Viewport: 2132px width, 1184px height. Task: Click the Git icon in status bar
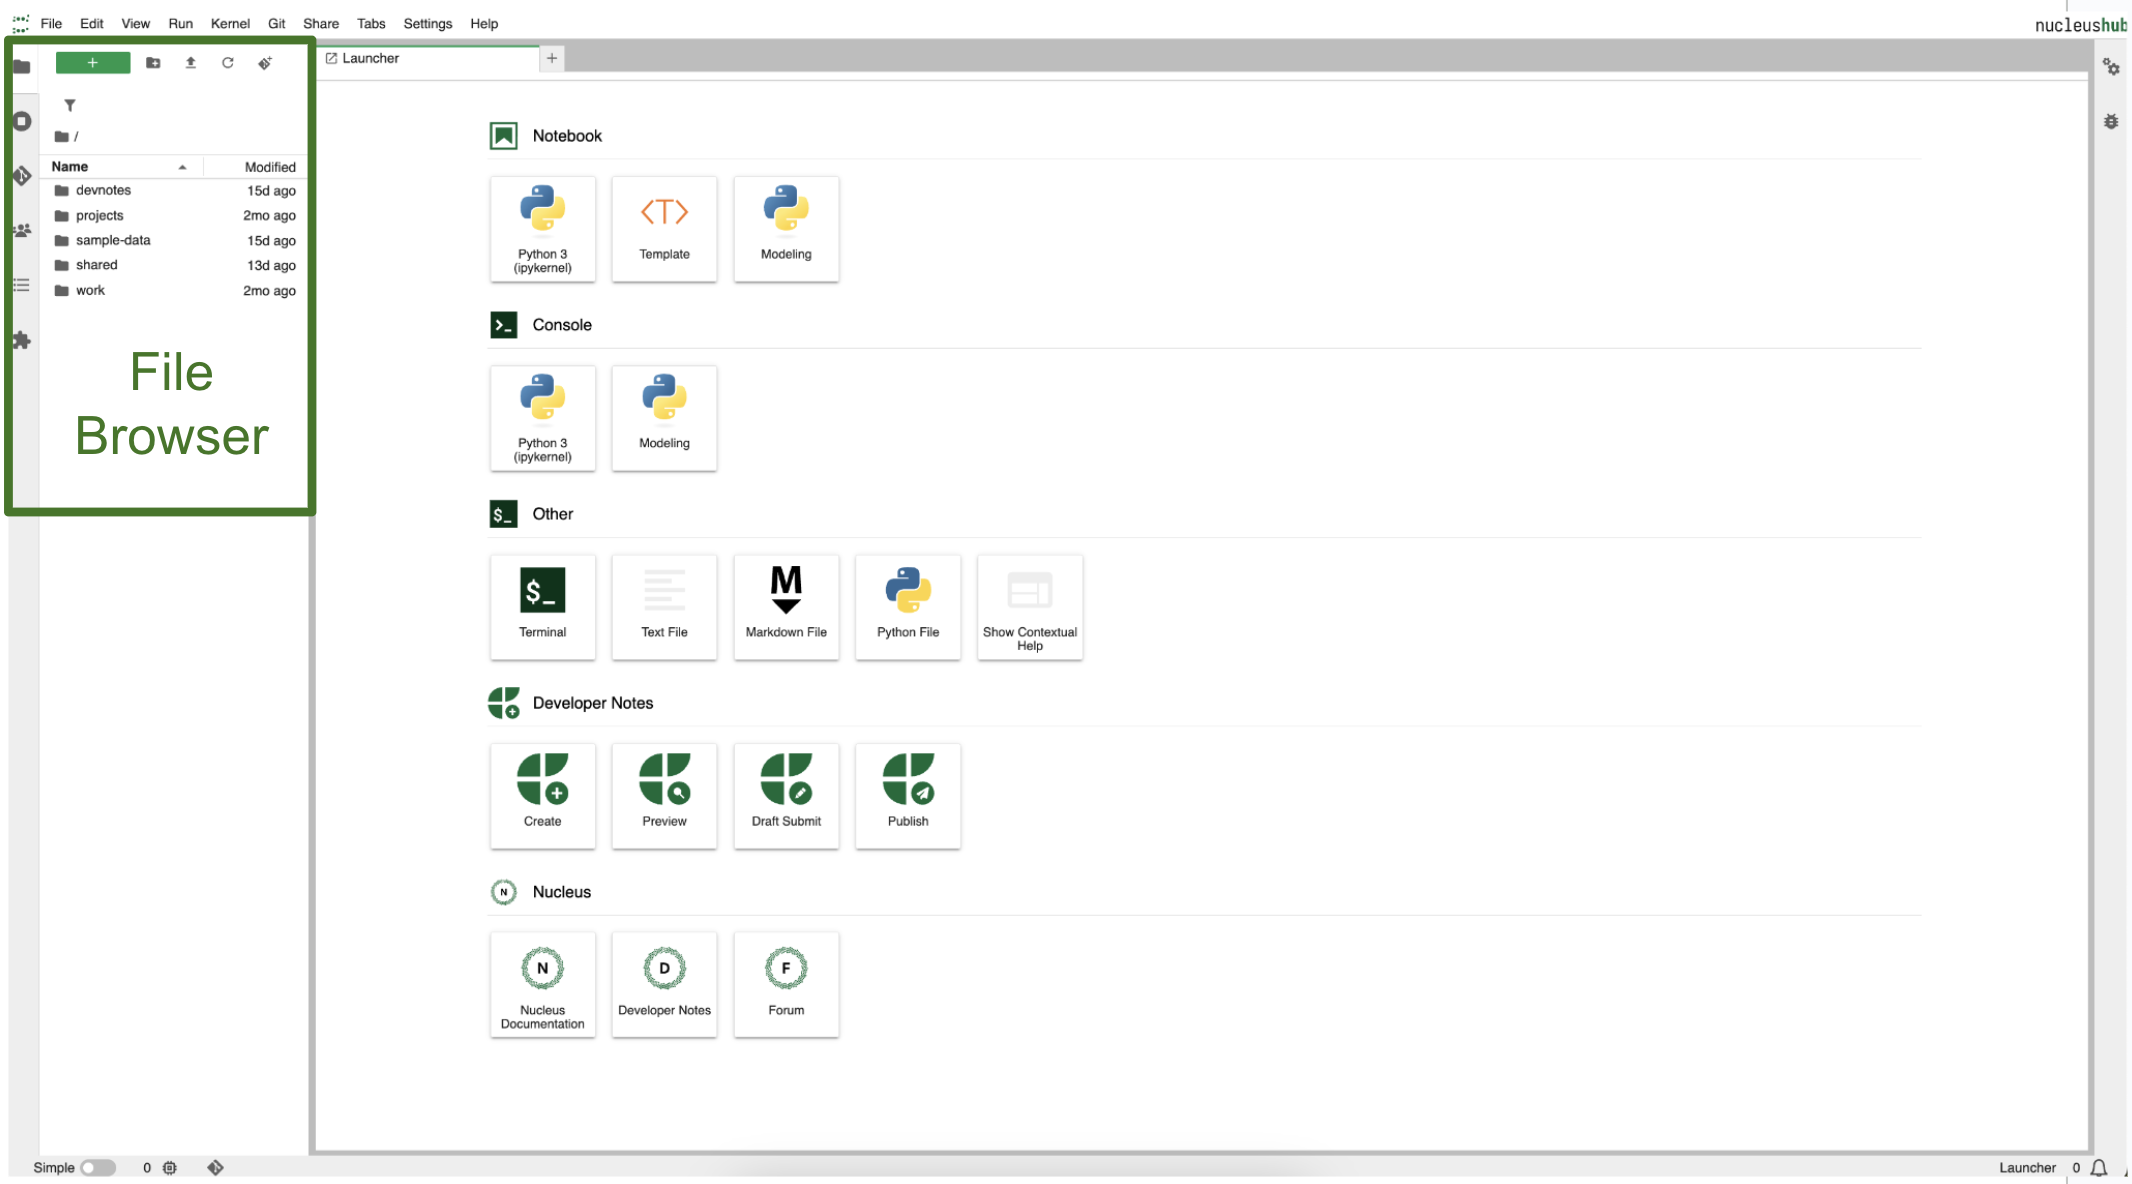pos(215,1167)
